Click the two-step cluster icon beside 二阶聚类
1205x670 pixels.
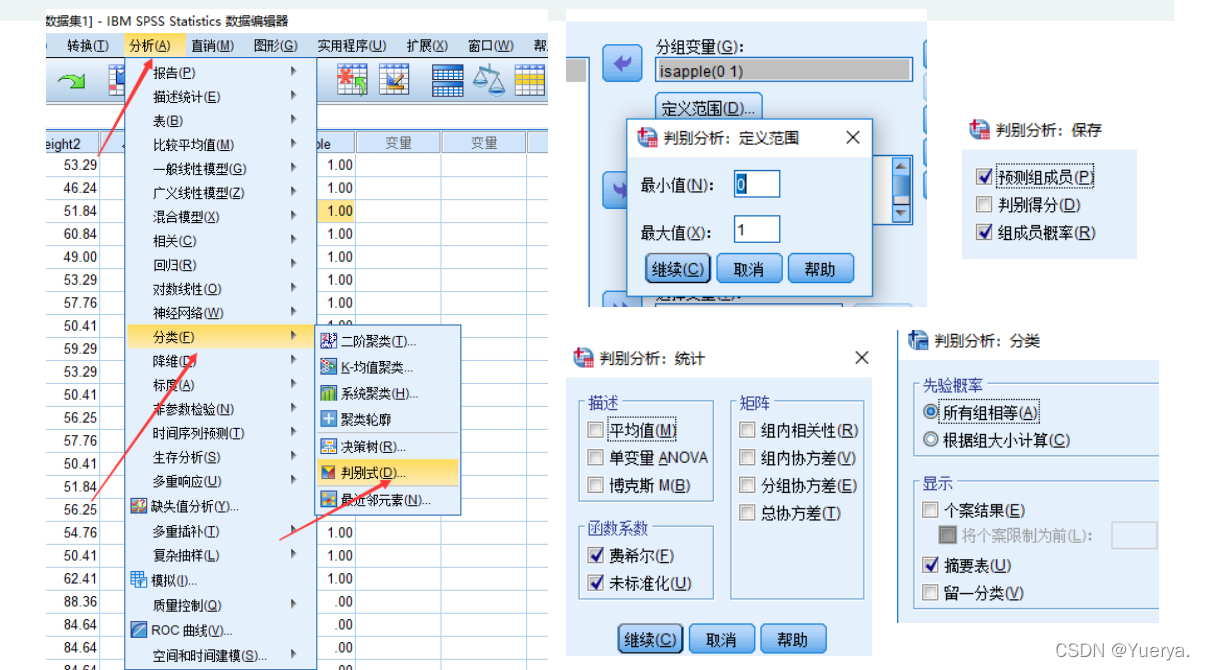329,341
